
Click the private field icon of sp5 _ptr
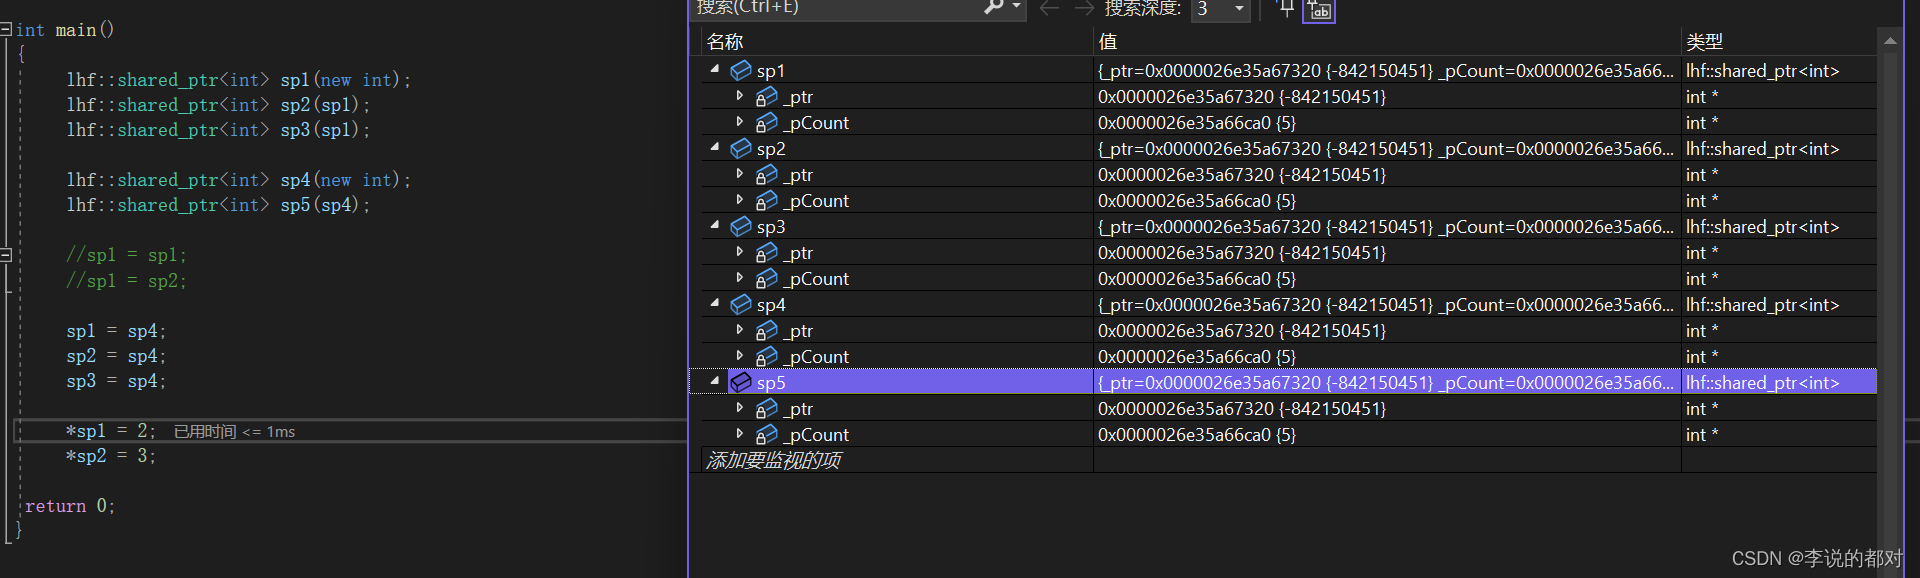click(767, 408)
